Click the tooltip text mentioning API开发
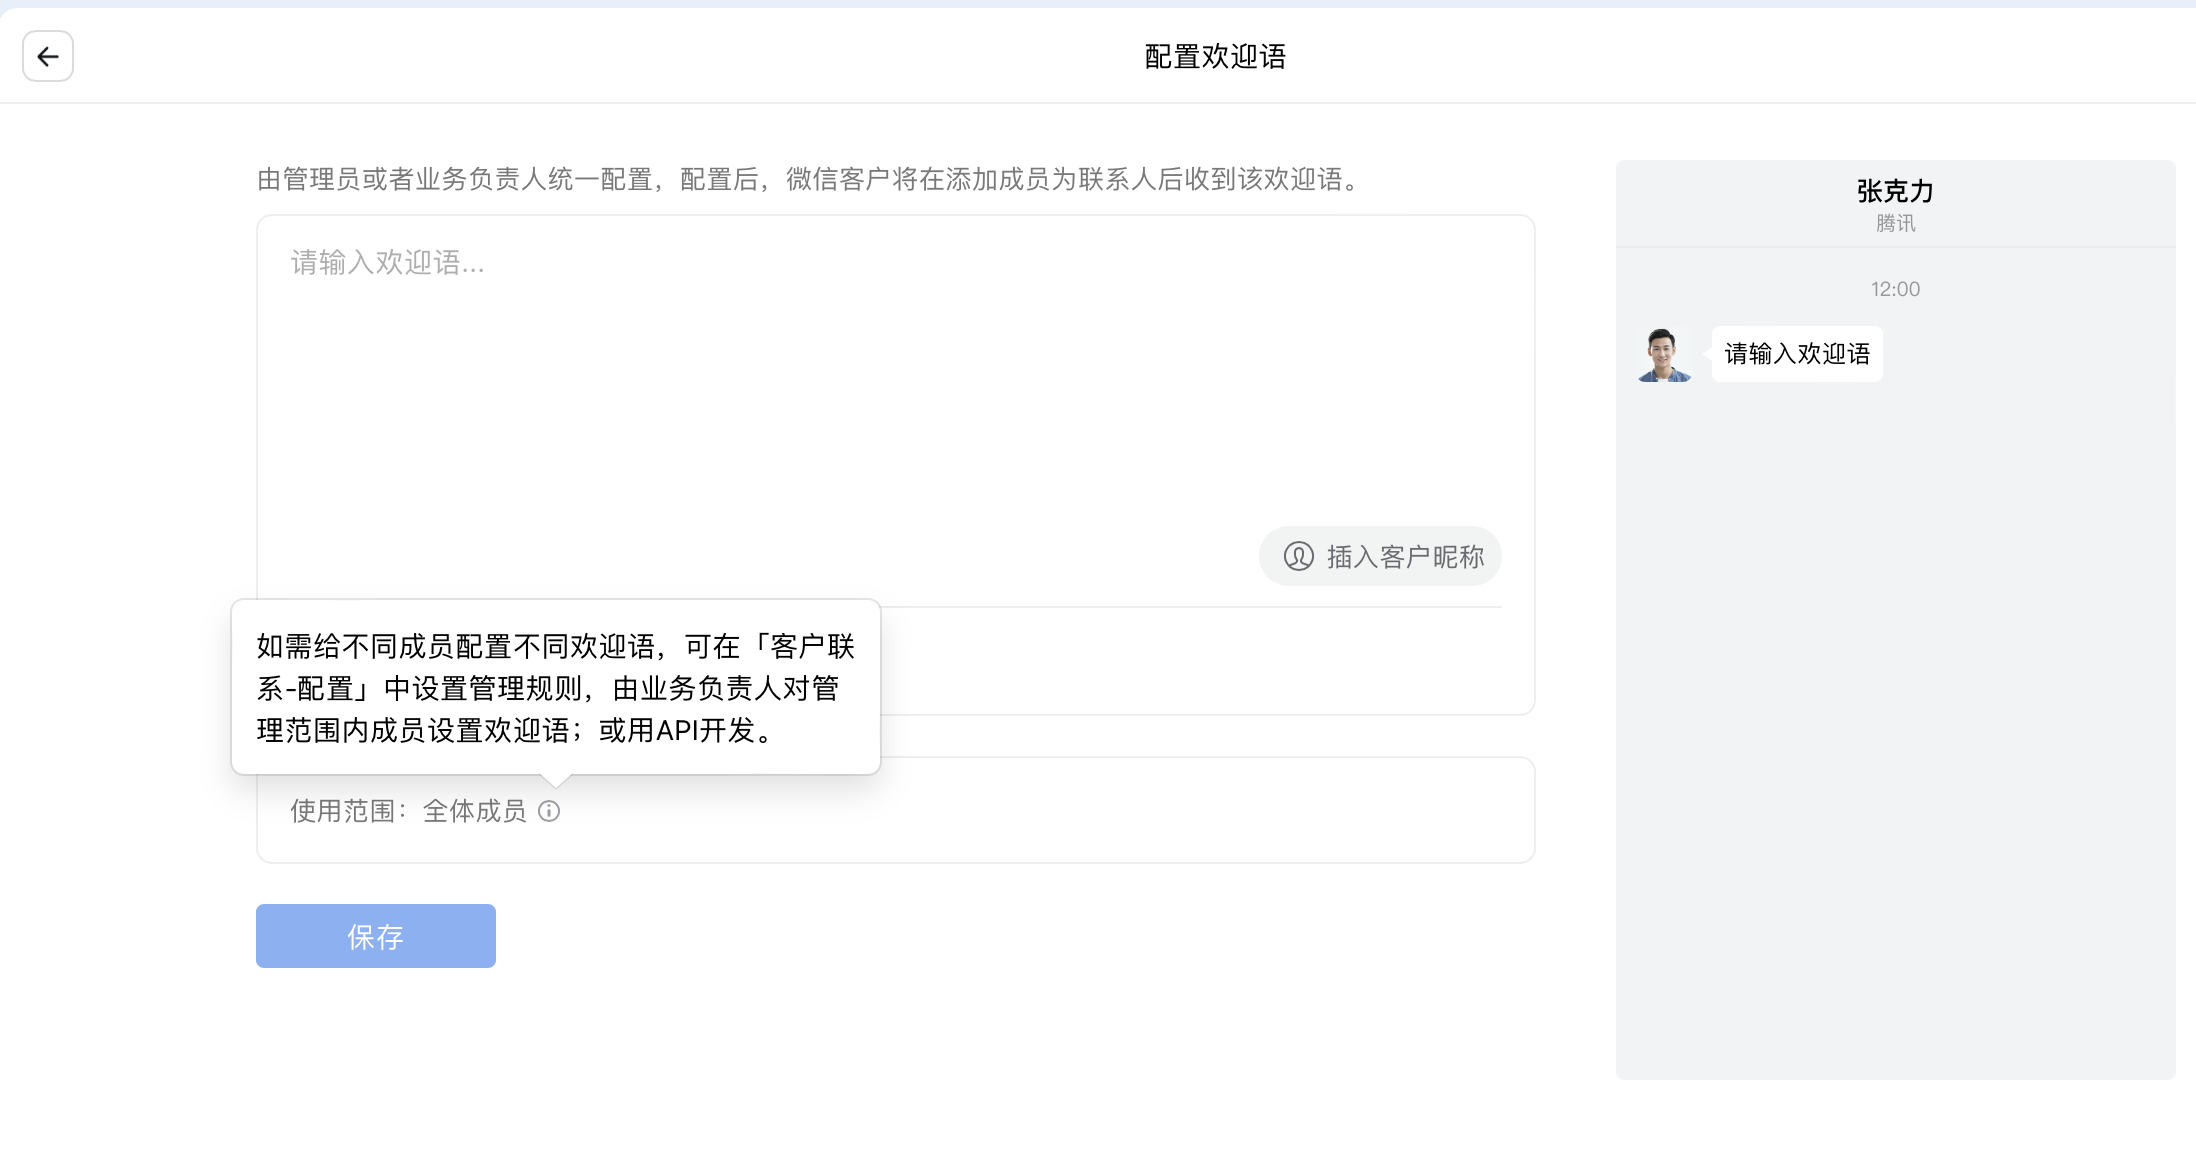 [555, 688]
